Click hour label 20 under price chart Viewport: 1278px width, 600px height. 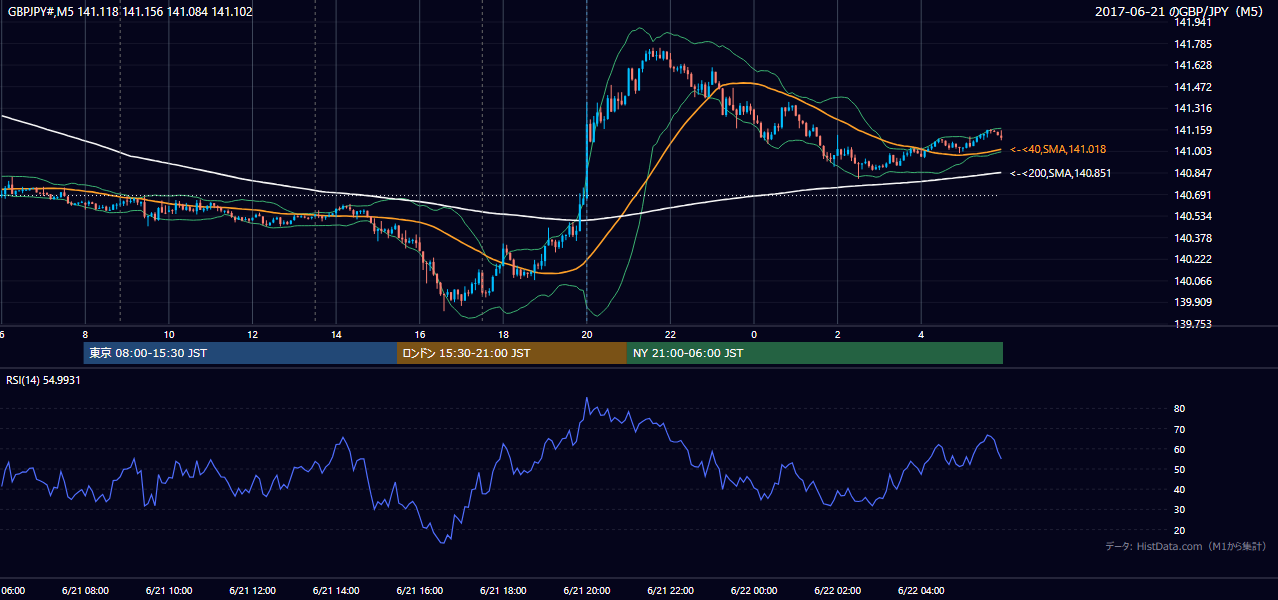(x=587, y=334)
